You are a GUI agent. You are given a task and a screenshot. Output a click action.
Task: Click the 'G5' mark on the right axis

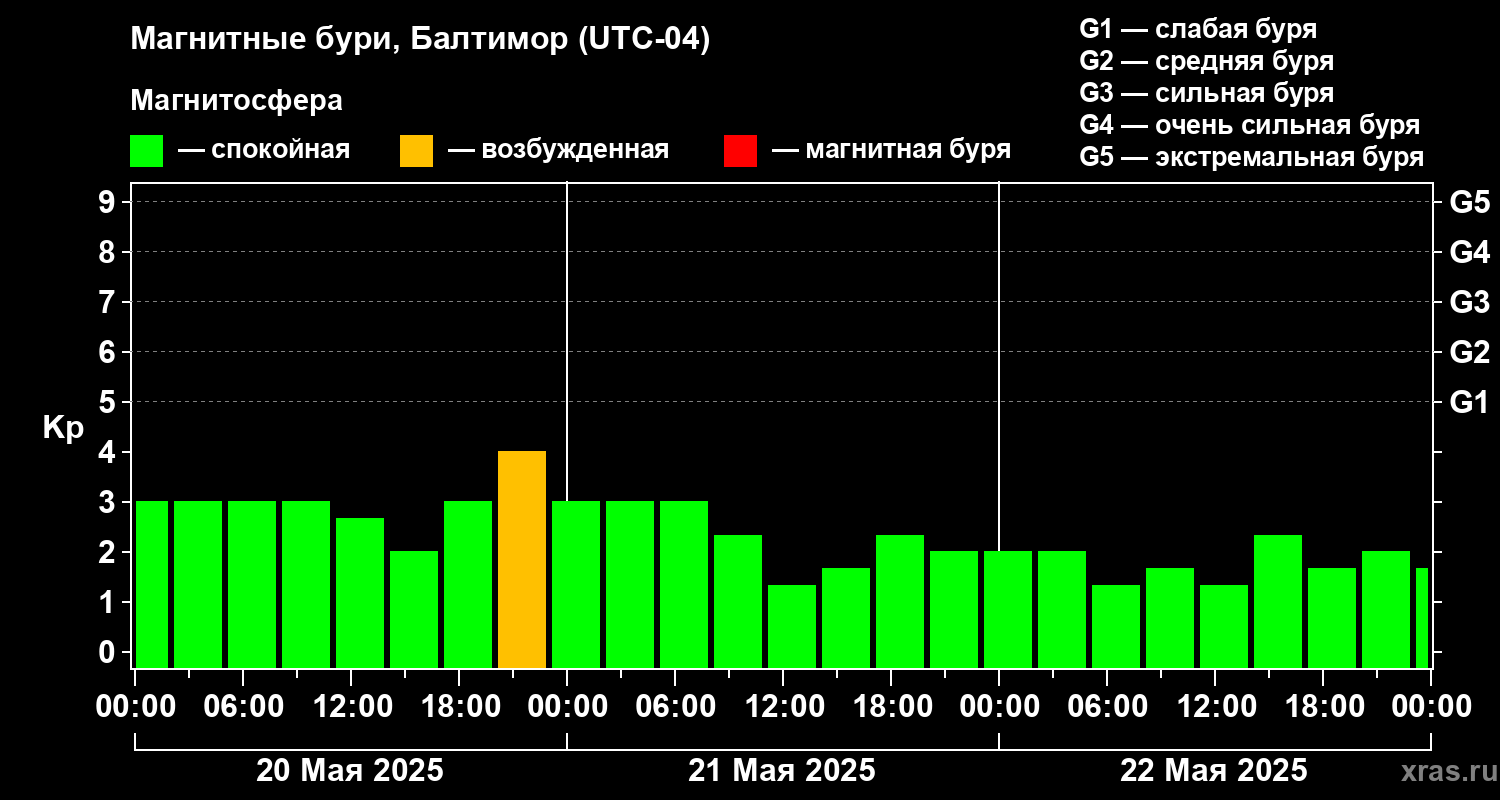[x=1469, y=202]
